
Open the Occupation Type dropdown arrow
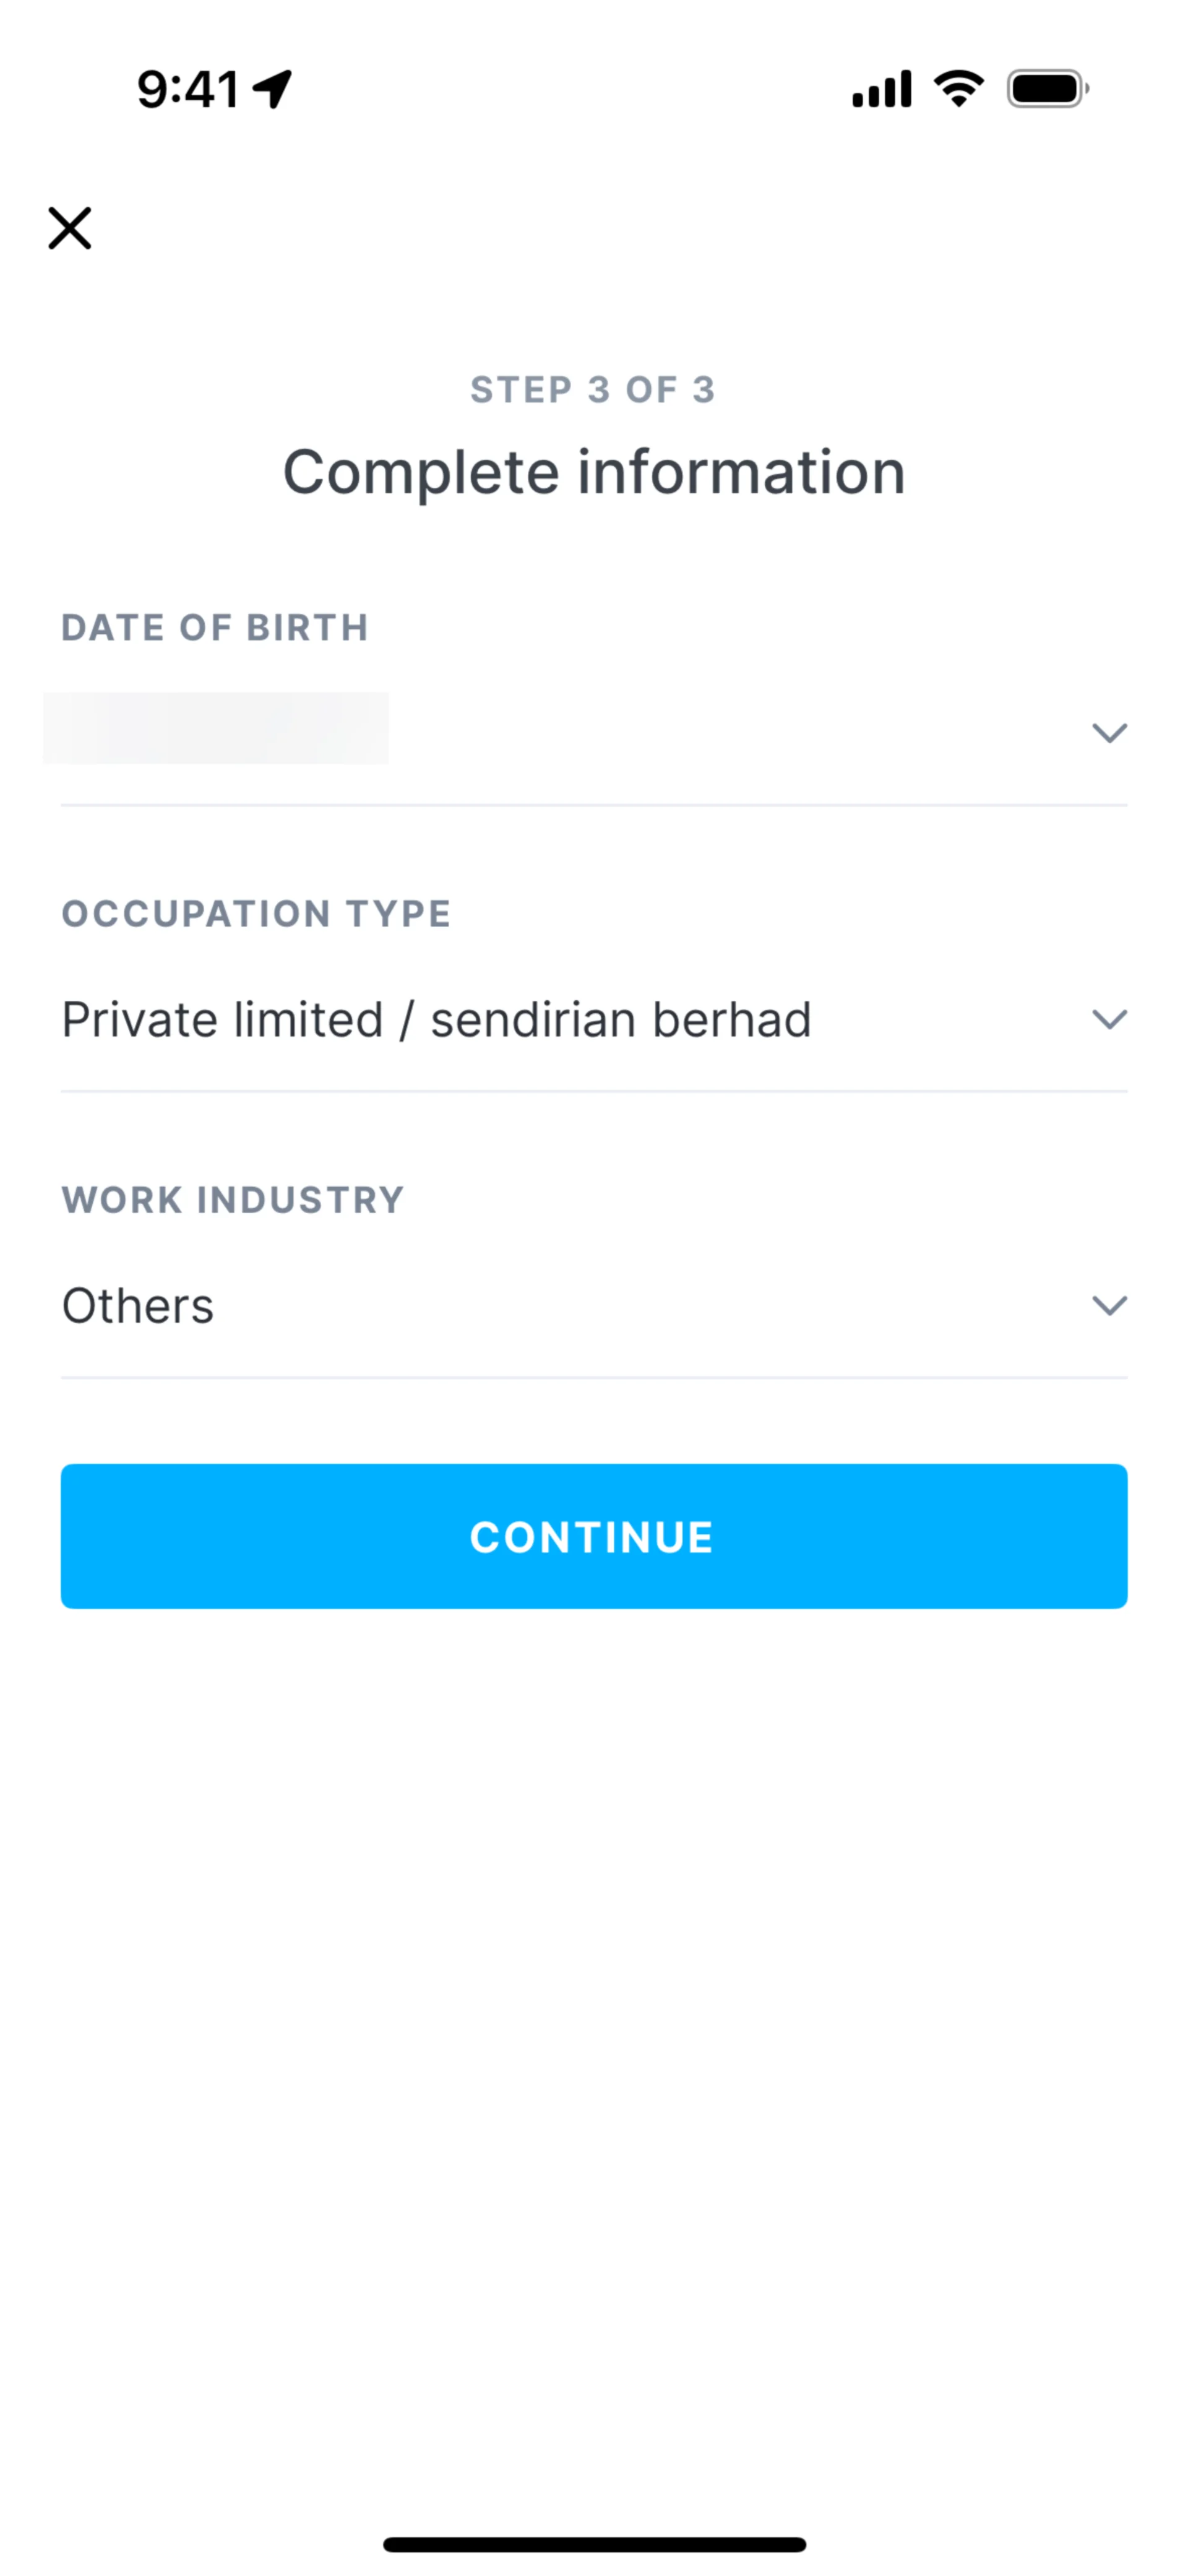1109,1019
